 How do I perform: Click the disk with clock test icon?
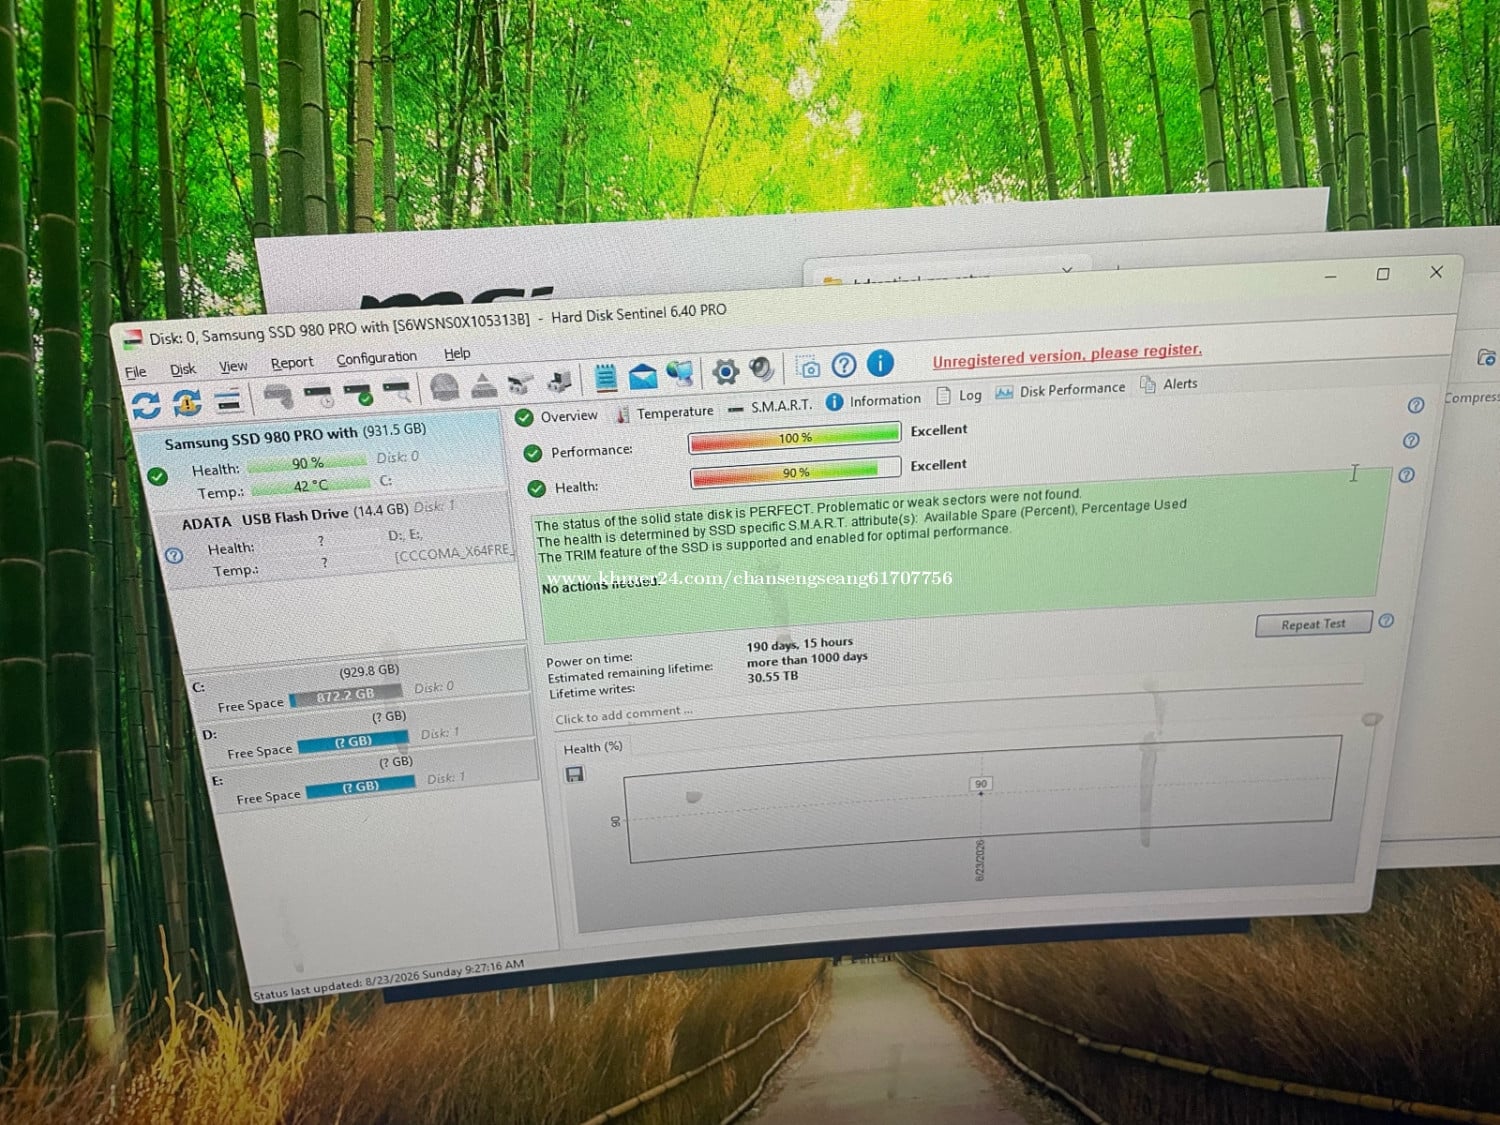319,395
